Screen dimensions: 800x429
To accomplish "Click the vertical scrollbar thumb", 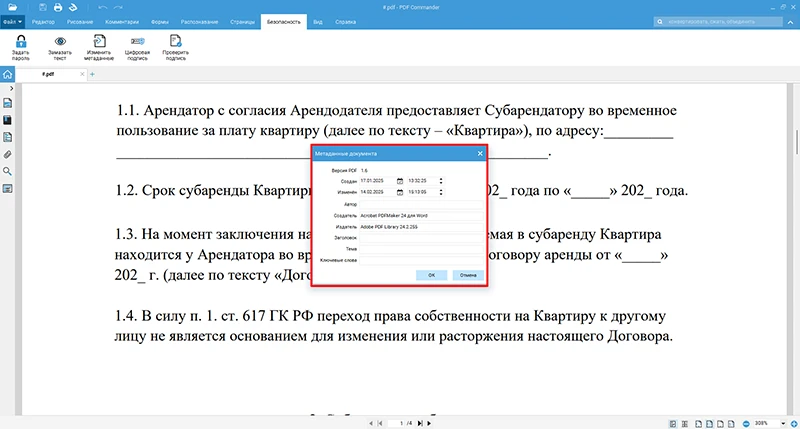I will tap(796, 142).
